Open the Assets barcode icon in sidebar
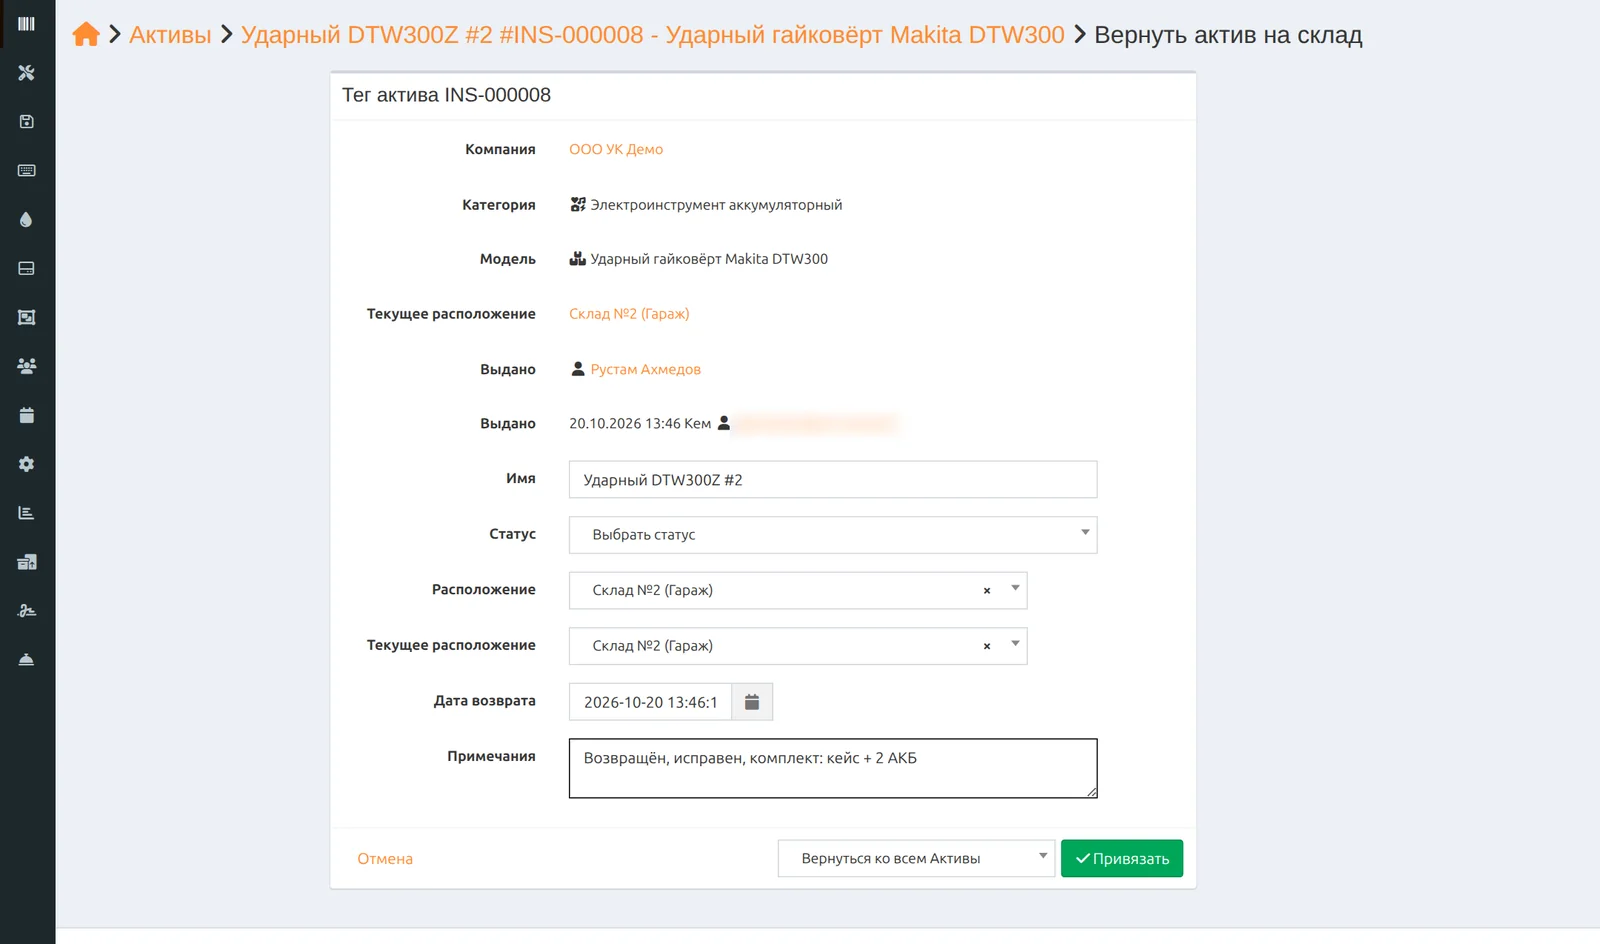 pos(27,24)
